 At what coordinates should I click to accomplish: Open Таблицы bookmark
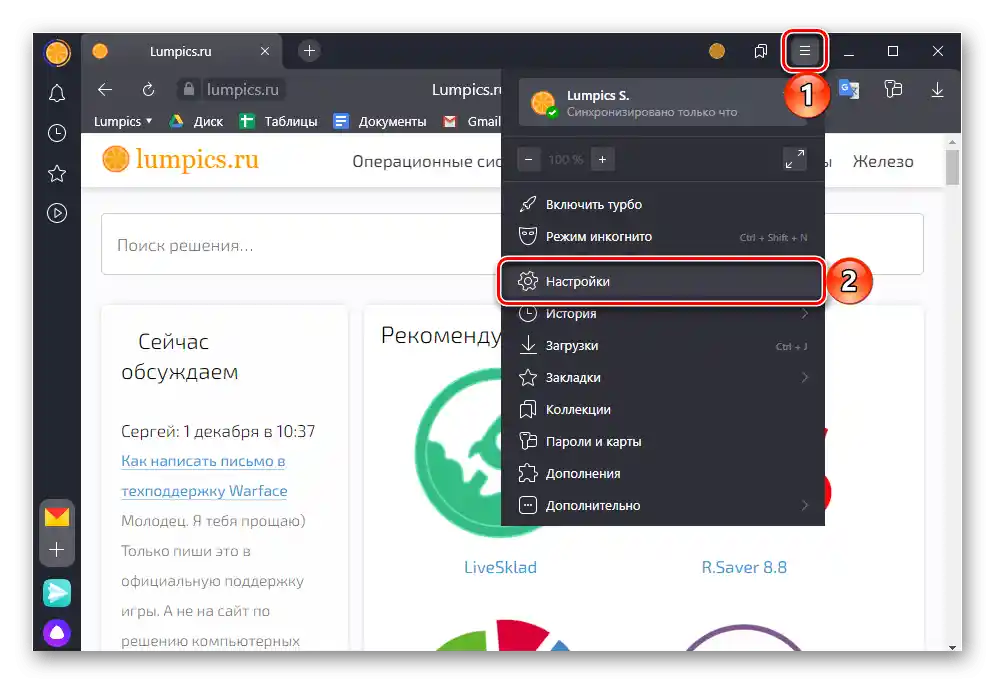point(278,121)
